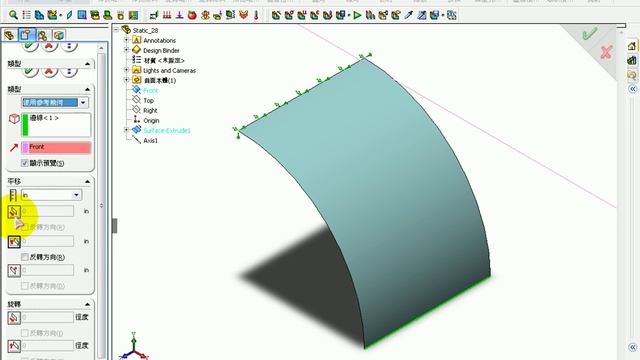640x360 pixels.
Task: Toggle greyed 反轉方向 checkbox under third translate field
Action: [24, 286]
